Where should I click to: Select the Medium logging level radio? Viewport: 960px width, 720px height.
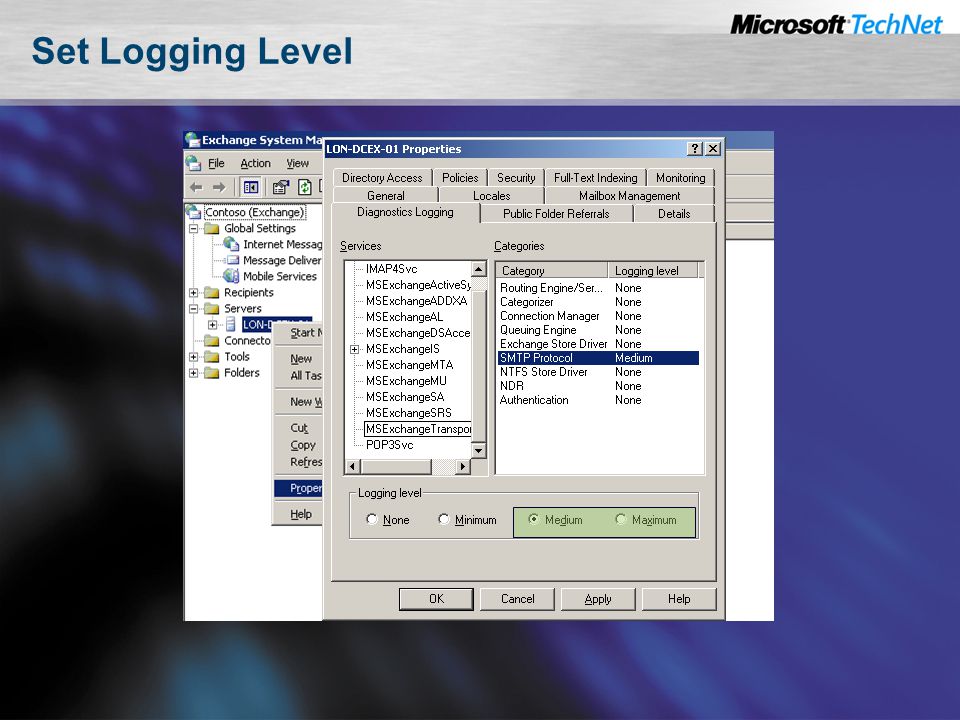(x=534, y=519)
